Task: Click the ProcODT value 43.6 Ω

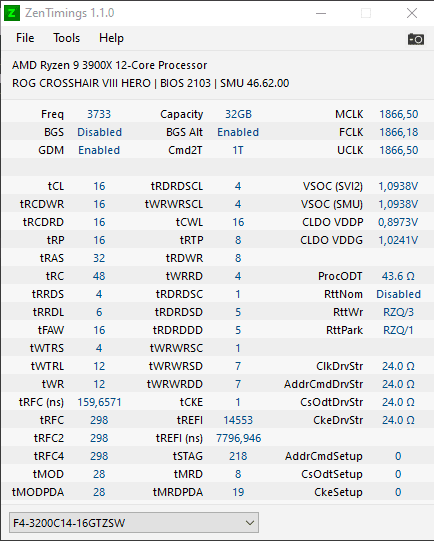Action: (x=398, y=276)
